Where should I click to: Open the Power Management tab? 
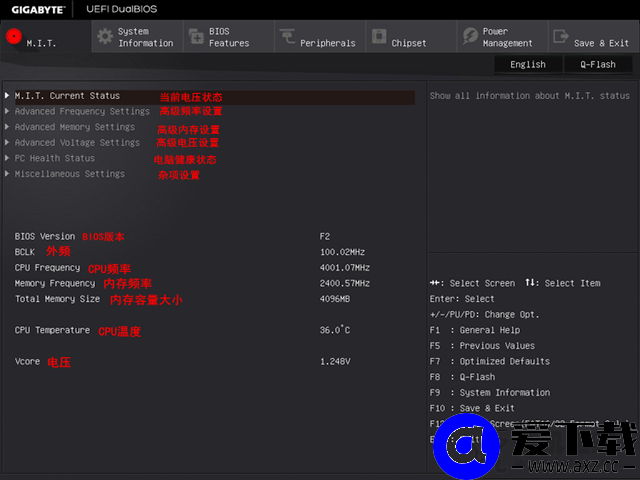(503, 36)
